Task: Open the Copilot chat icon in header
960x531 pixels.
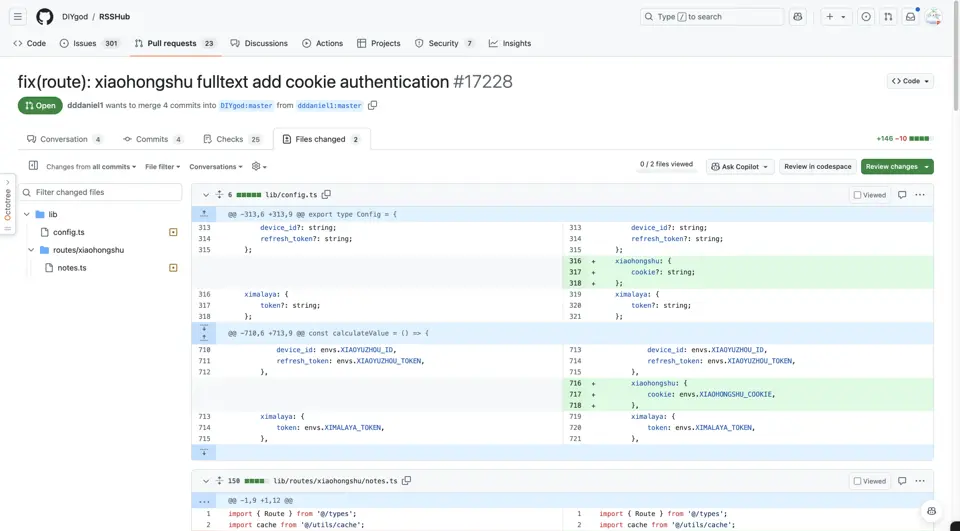Action: coord(798,17)
